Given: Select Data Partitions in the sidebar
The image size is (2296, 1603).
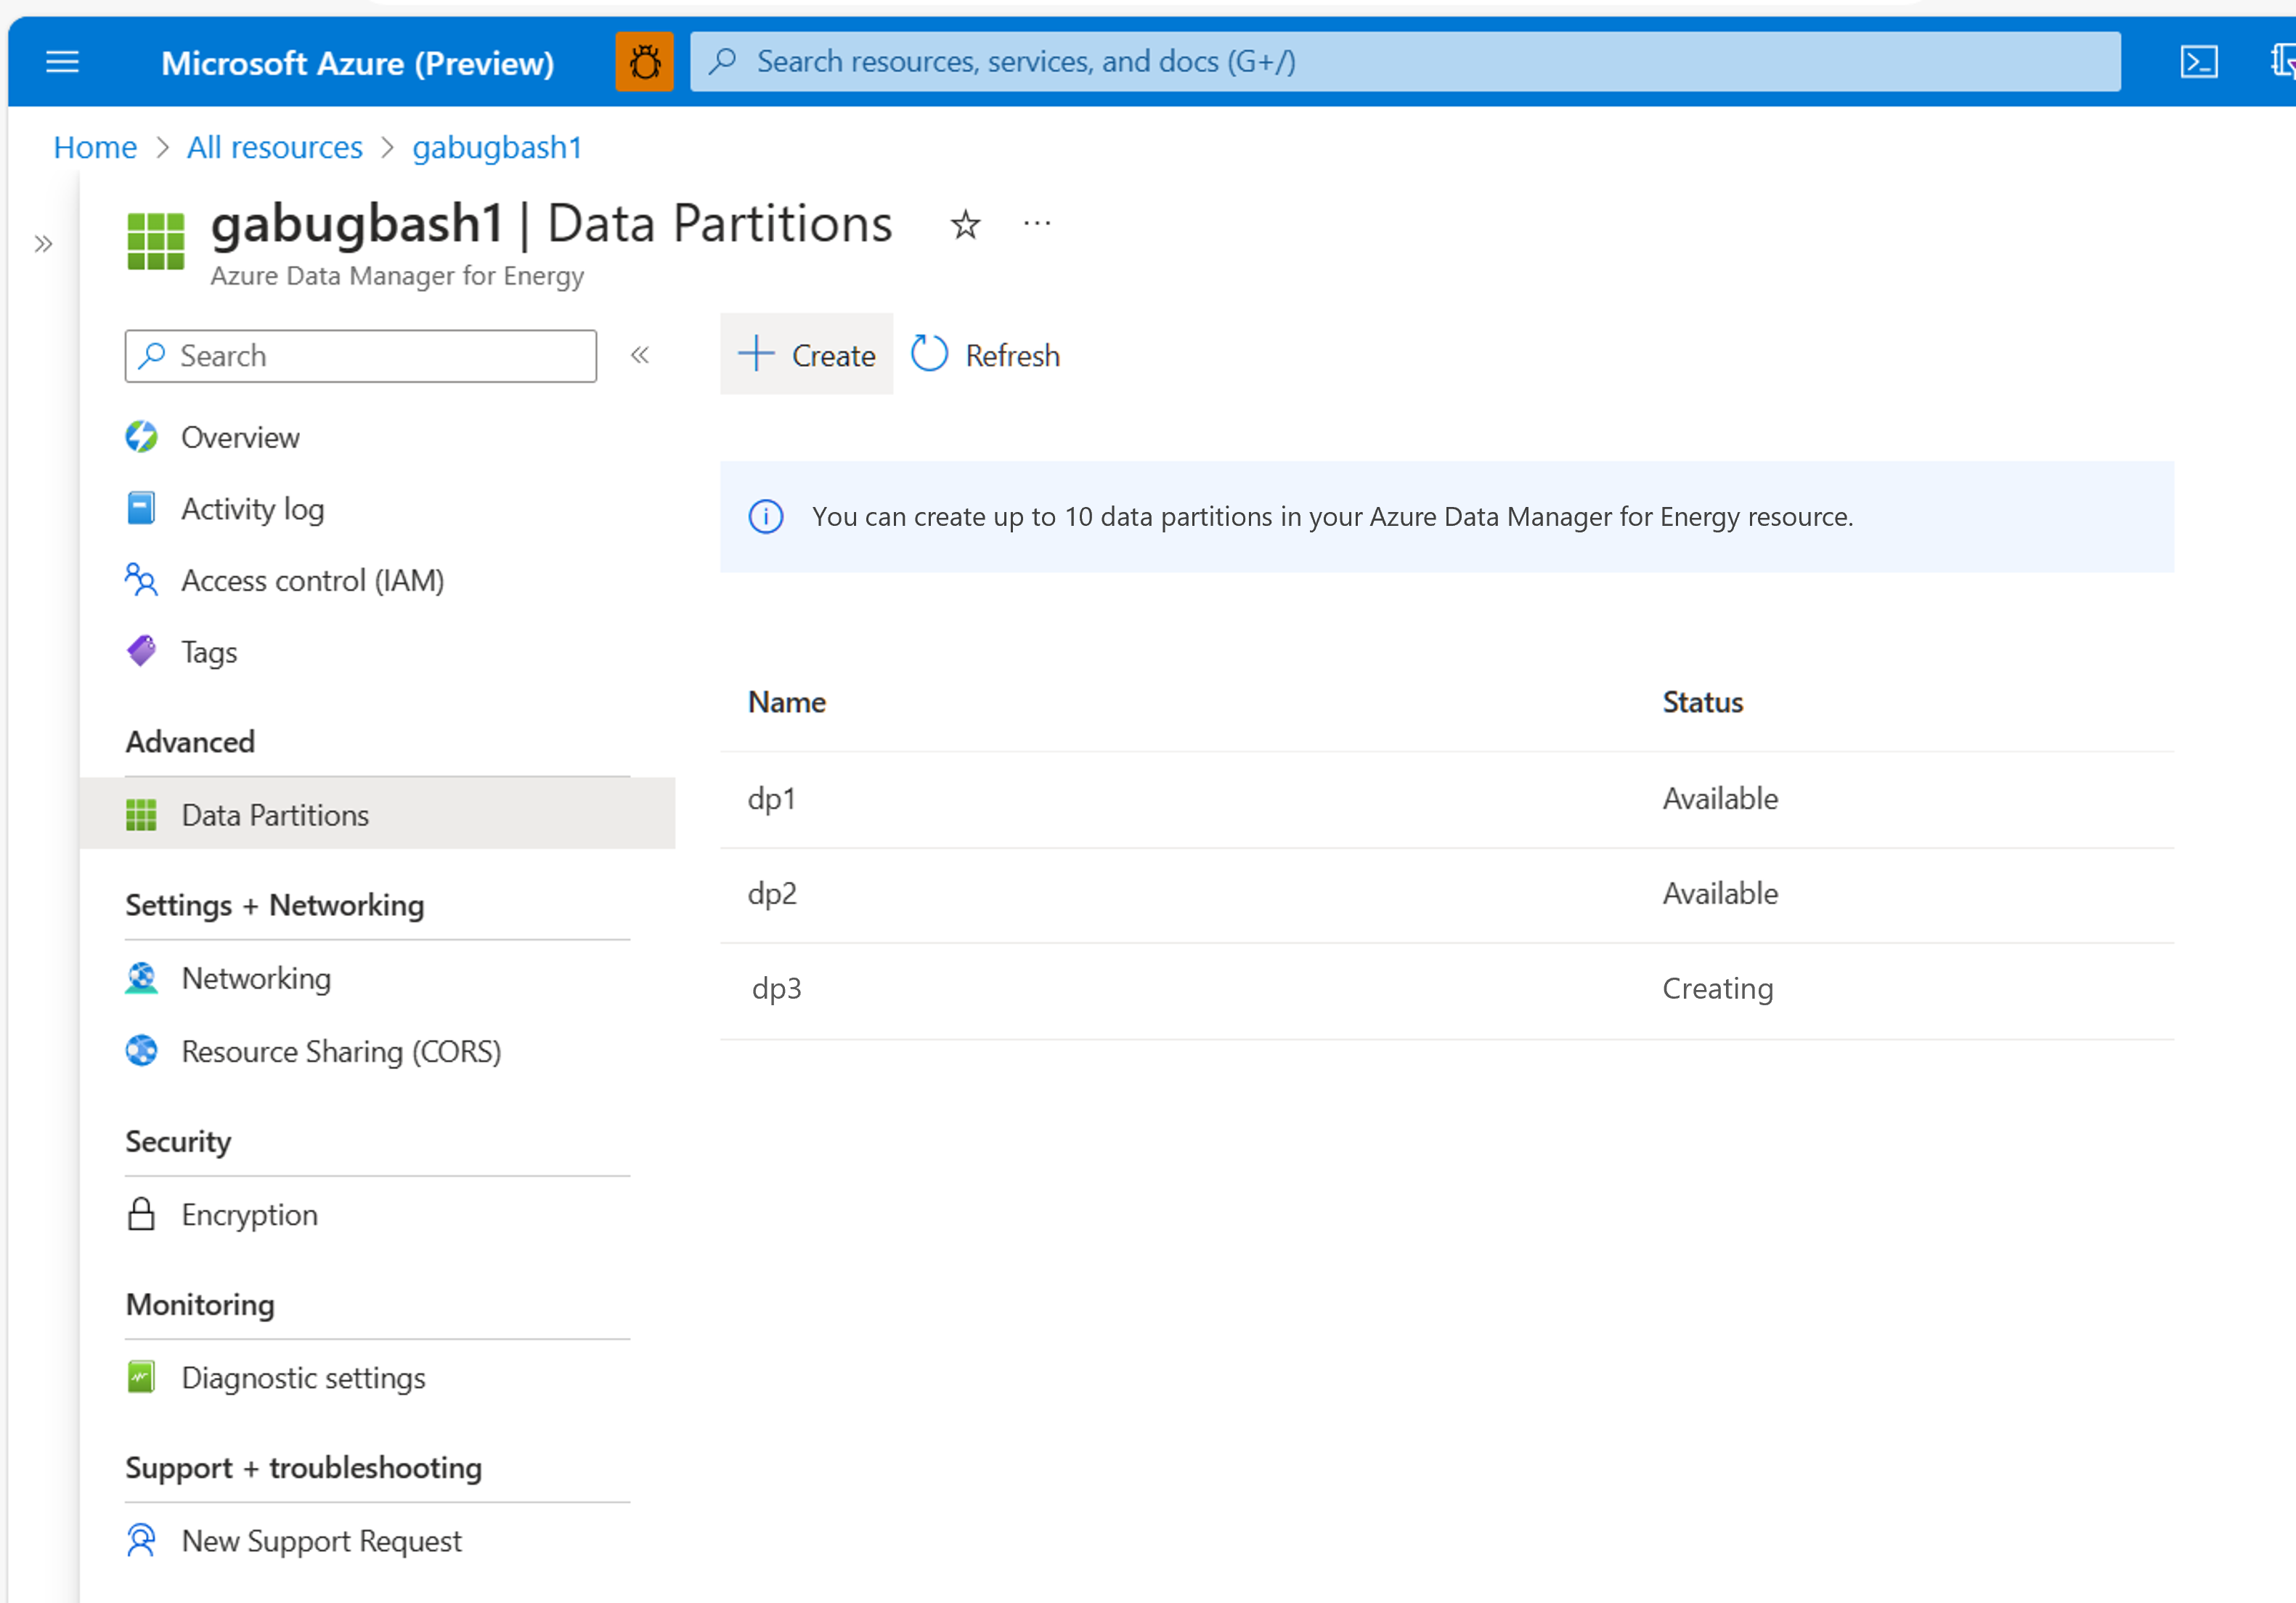Looking at the screenshot, I should (x=274, y=814).
